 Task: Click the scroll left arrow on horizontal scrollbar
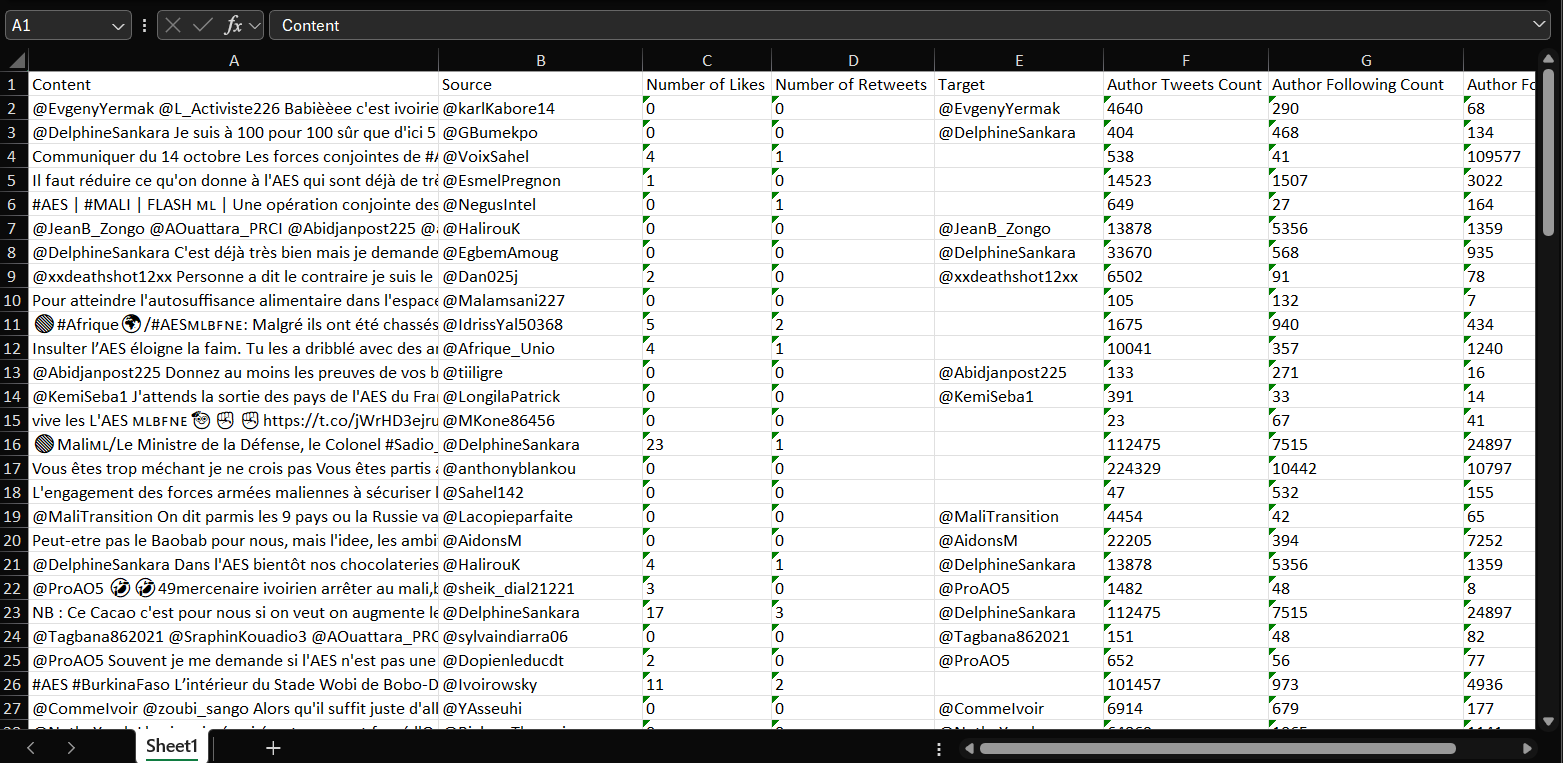click(967, 748)
